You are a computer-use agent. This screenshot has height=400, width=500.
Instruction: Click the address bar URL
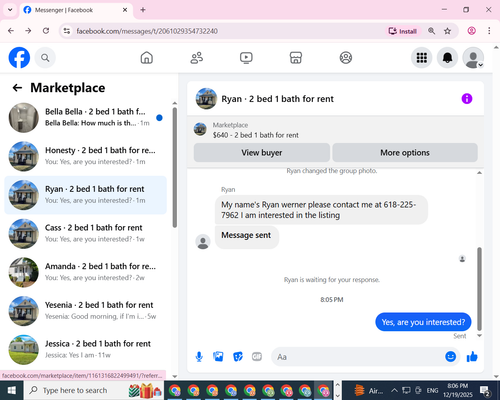click(147, 31)
